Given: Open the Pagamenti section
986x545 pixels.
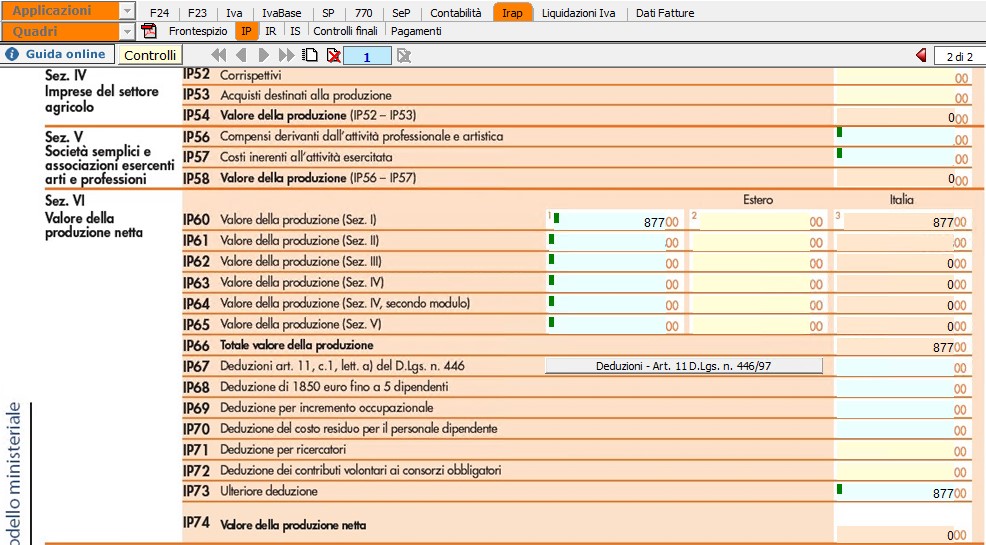Looking at the screenshot, I should pyautogui.click(x=416, y=31).
